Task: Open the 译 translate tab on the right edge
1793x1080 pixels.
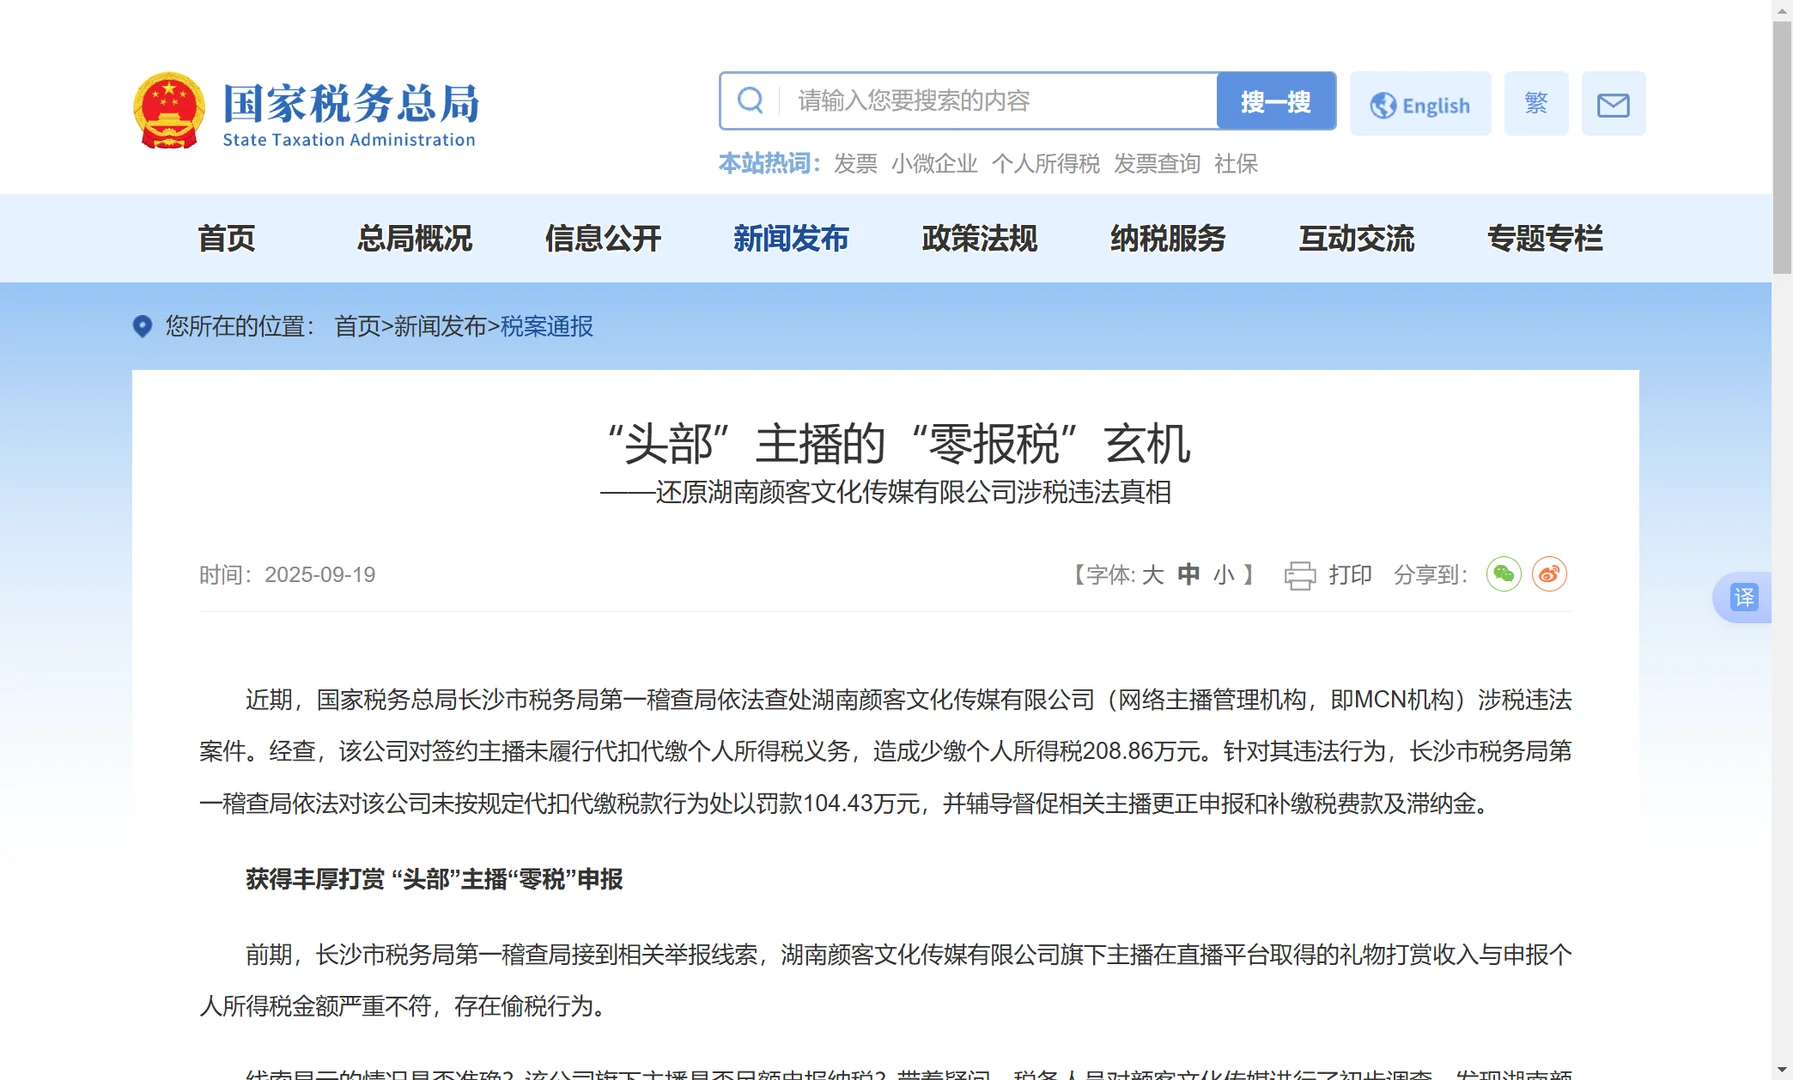Action: coord(1743,597)
